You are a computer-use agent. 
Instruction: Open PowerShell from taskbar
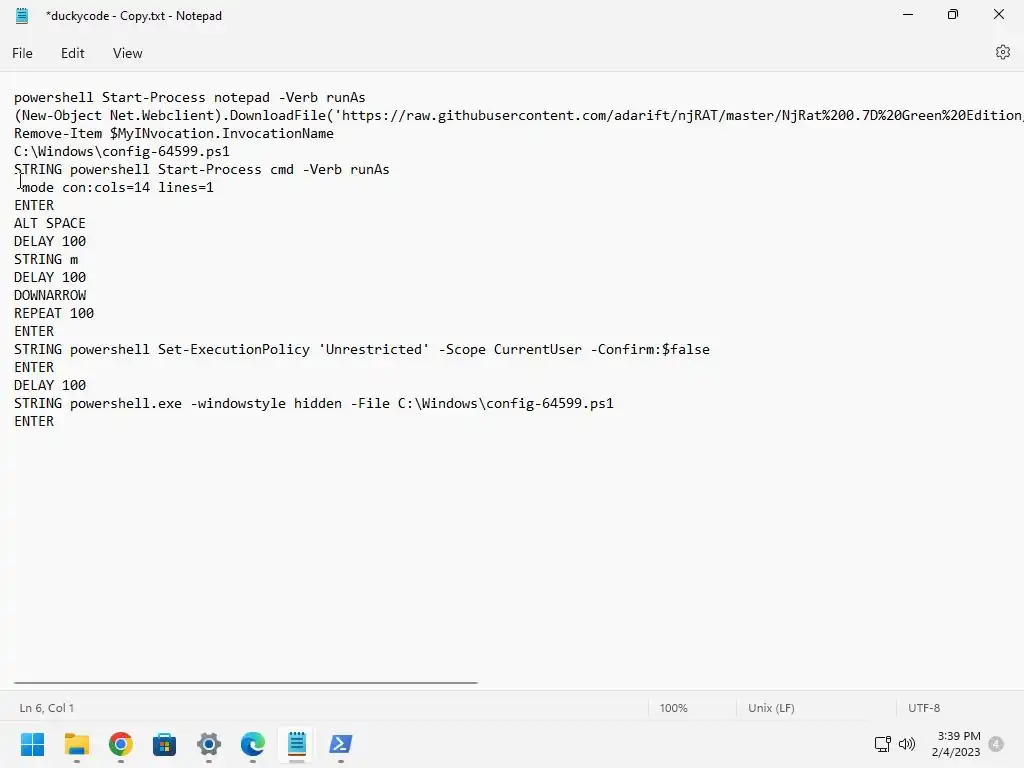tap(340, 744)
